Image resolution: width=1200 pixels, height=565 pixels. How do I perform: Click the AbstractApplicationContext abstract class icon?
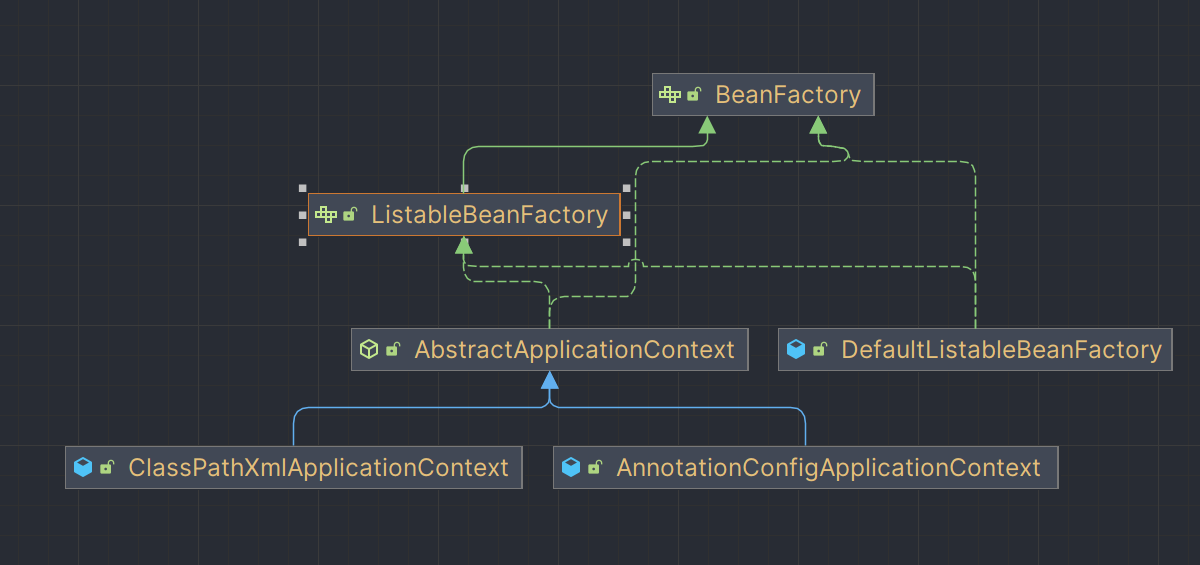click(x=369, y=349)
